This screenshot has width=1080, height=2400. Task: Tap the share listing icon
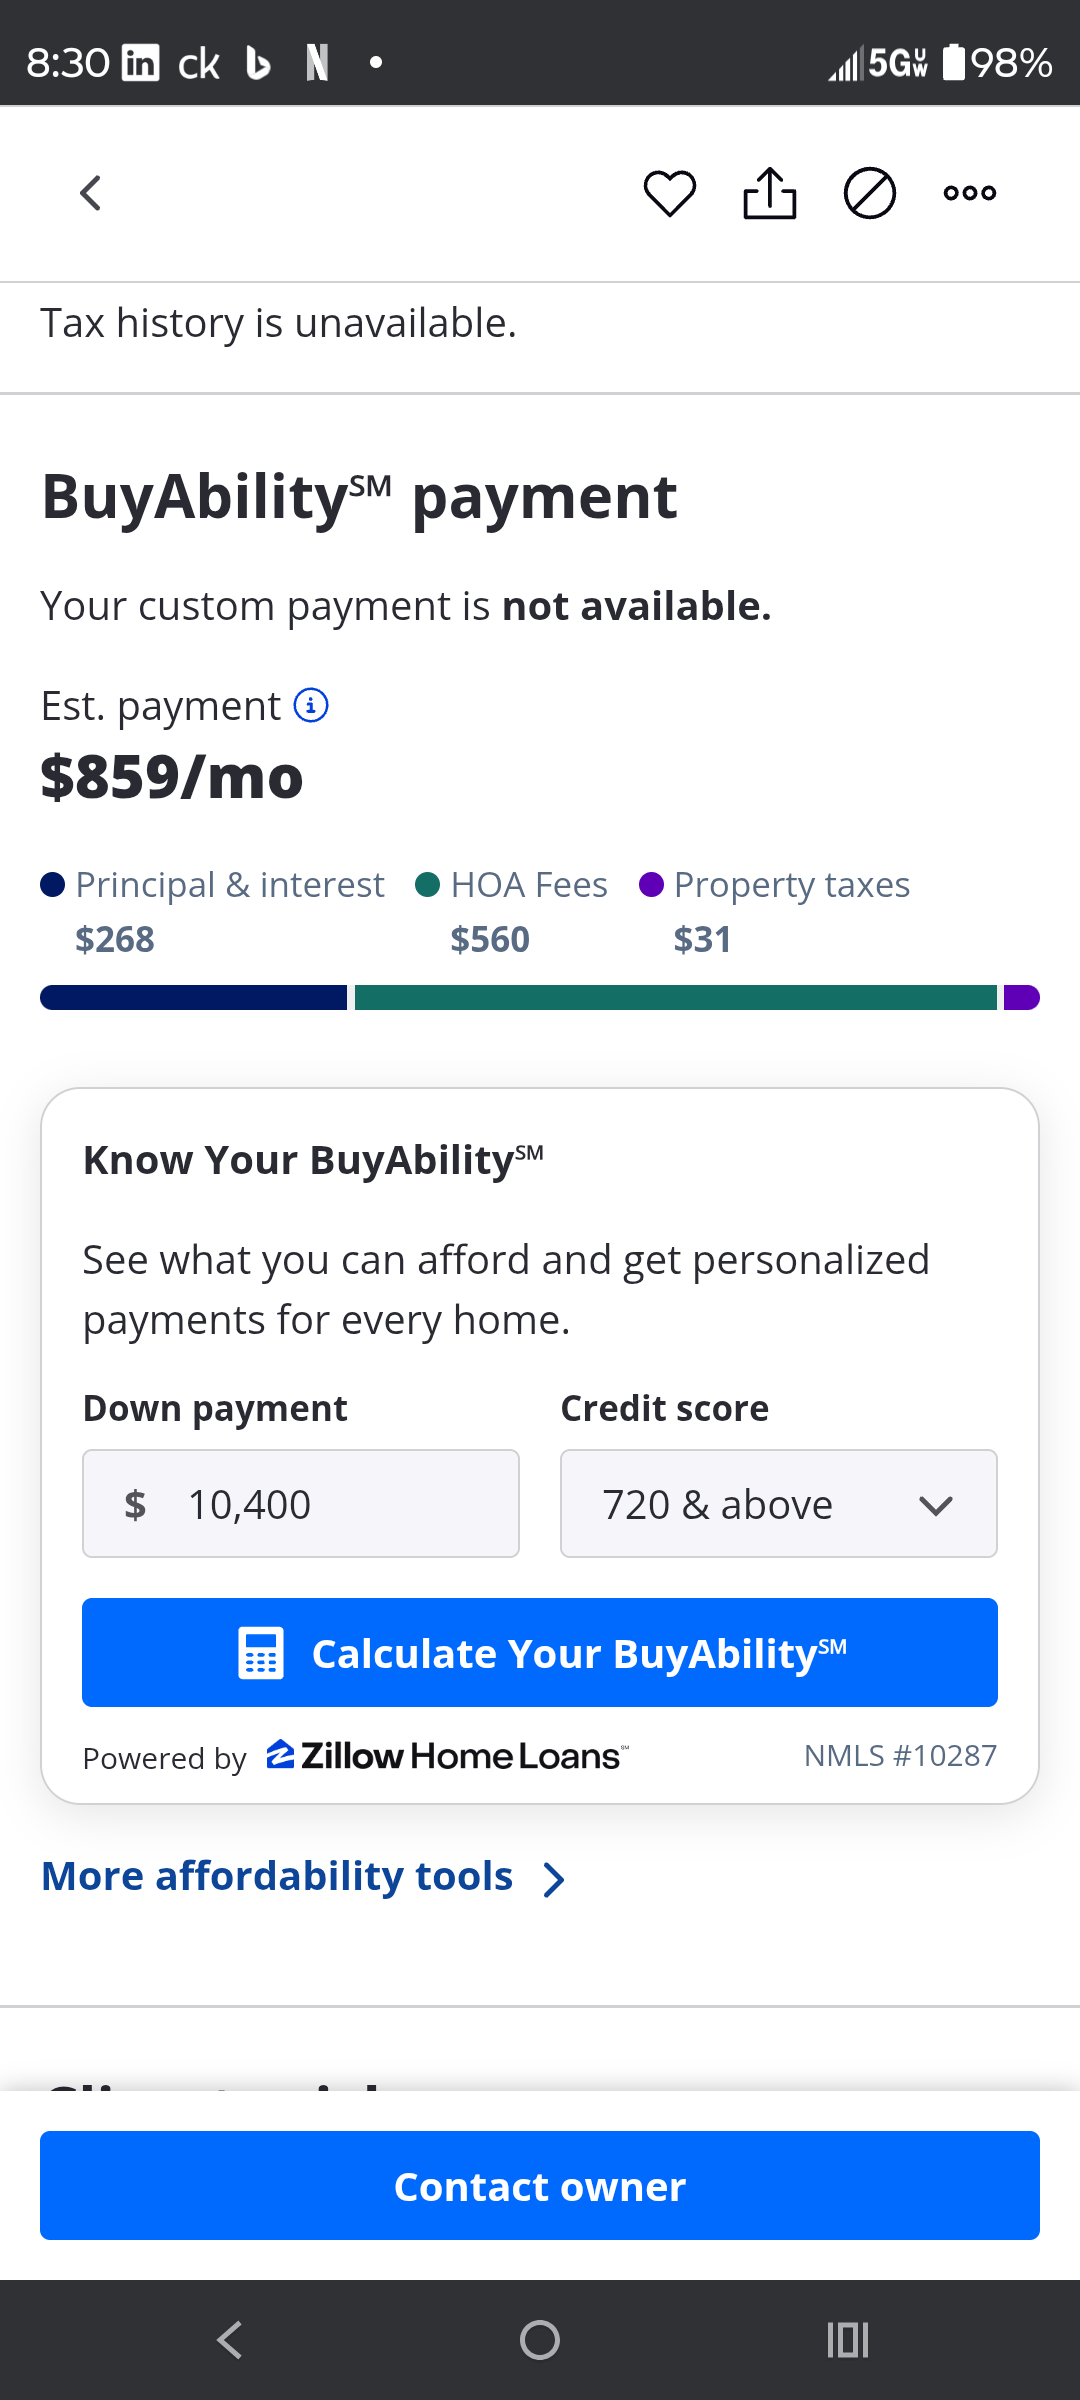(770, 193)
